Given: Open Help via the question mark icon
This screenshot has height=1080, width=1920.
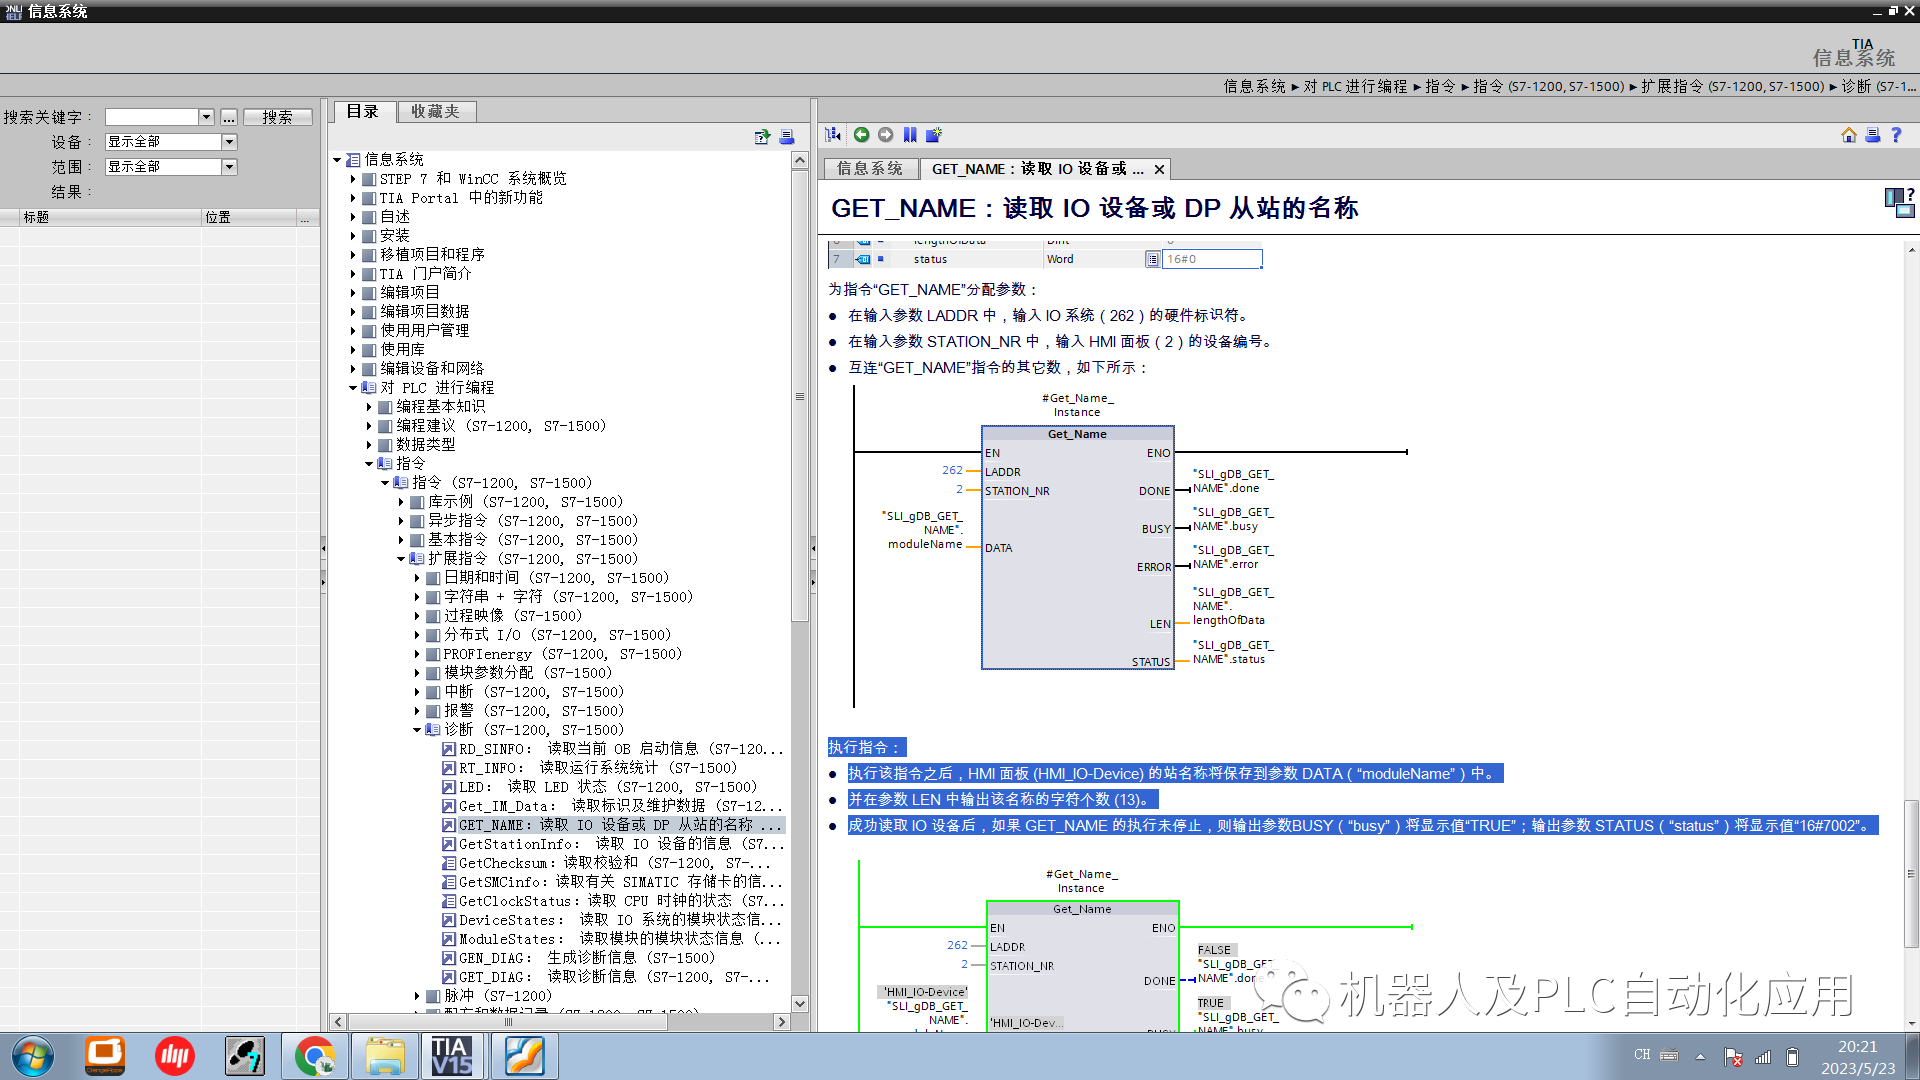Looking at the screenshot, I should tap(1897, 134).
